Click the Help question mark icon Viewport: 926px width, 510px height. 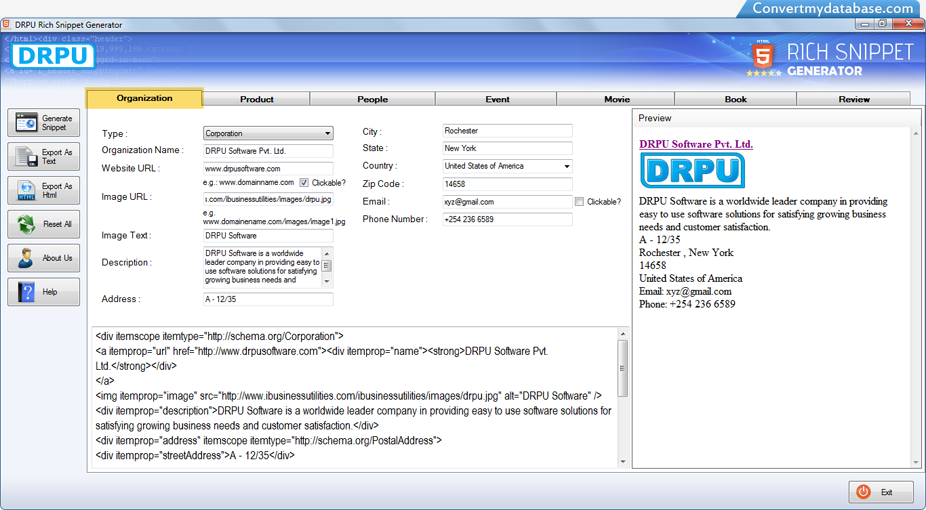pos(26,292)
